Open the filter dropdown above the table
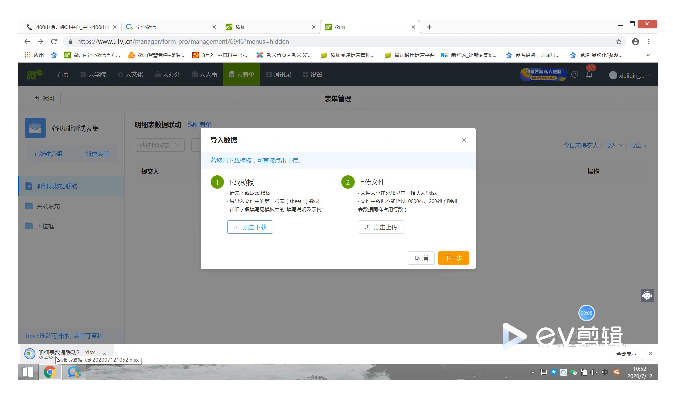 (160, 145)
